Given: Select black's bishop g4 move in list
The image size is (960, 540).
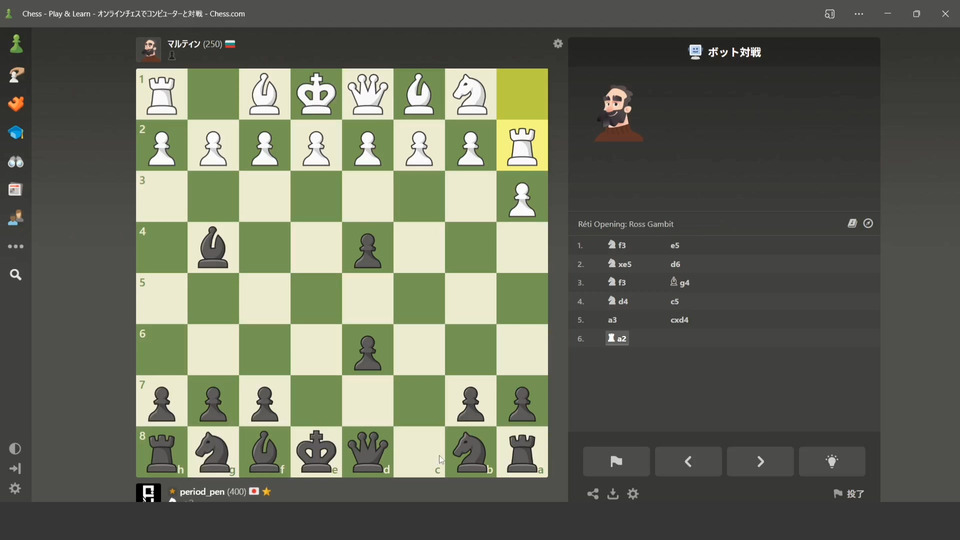Looking at the screenshot, I should (x=680, y=282).
